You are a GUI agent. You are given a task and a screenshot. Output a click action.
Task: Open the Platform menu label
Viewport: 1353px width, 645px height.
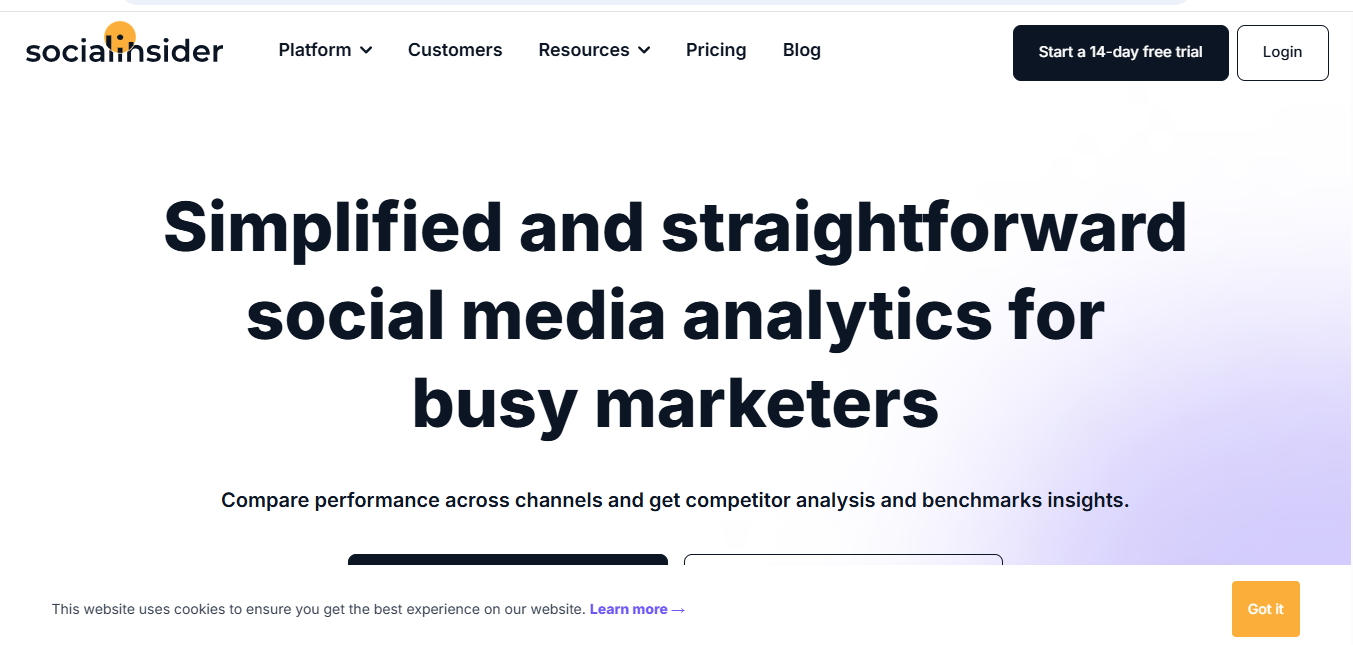315,50
